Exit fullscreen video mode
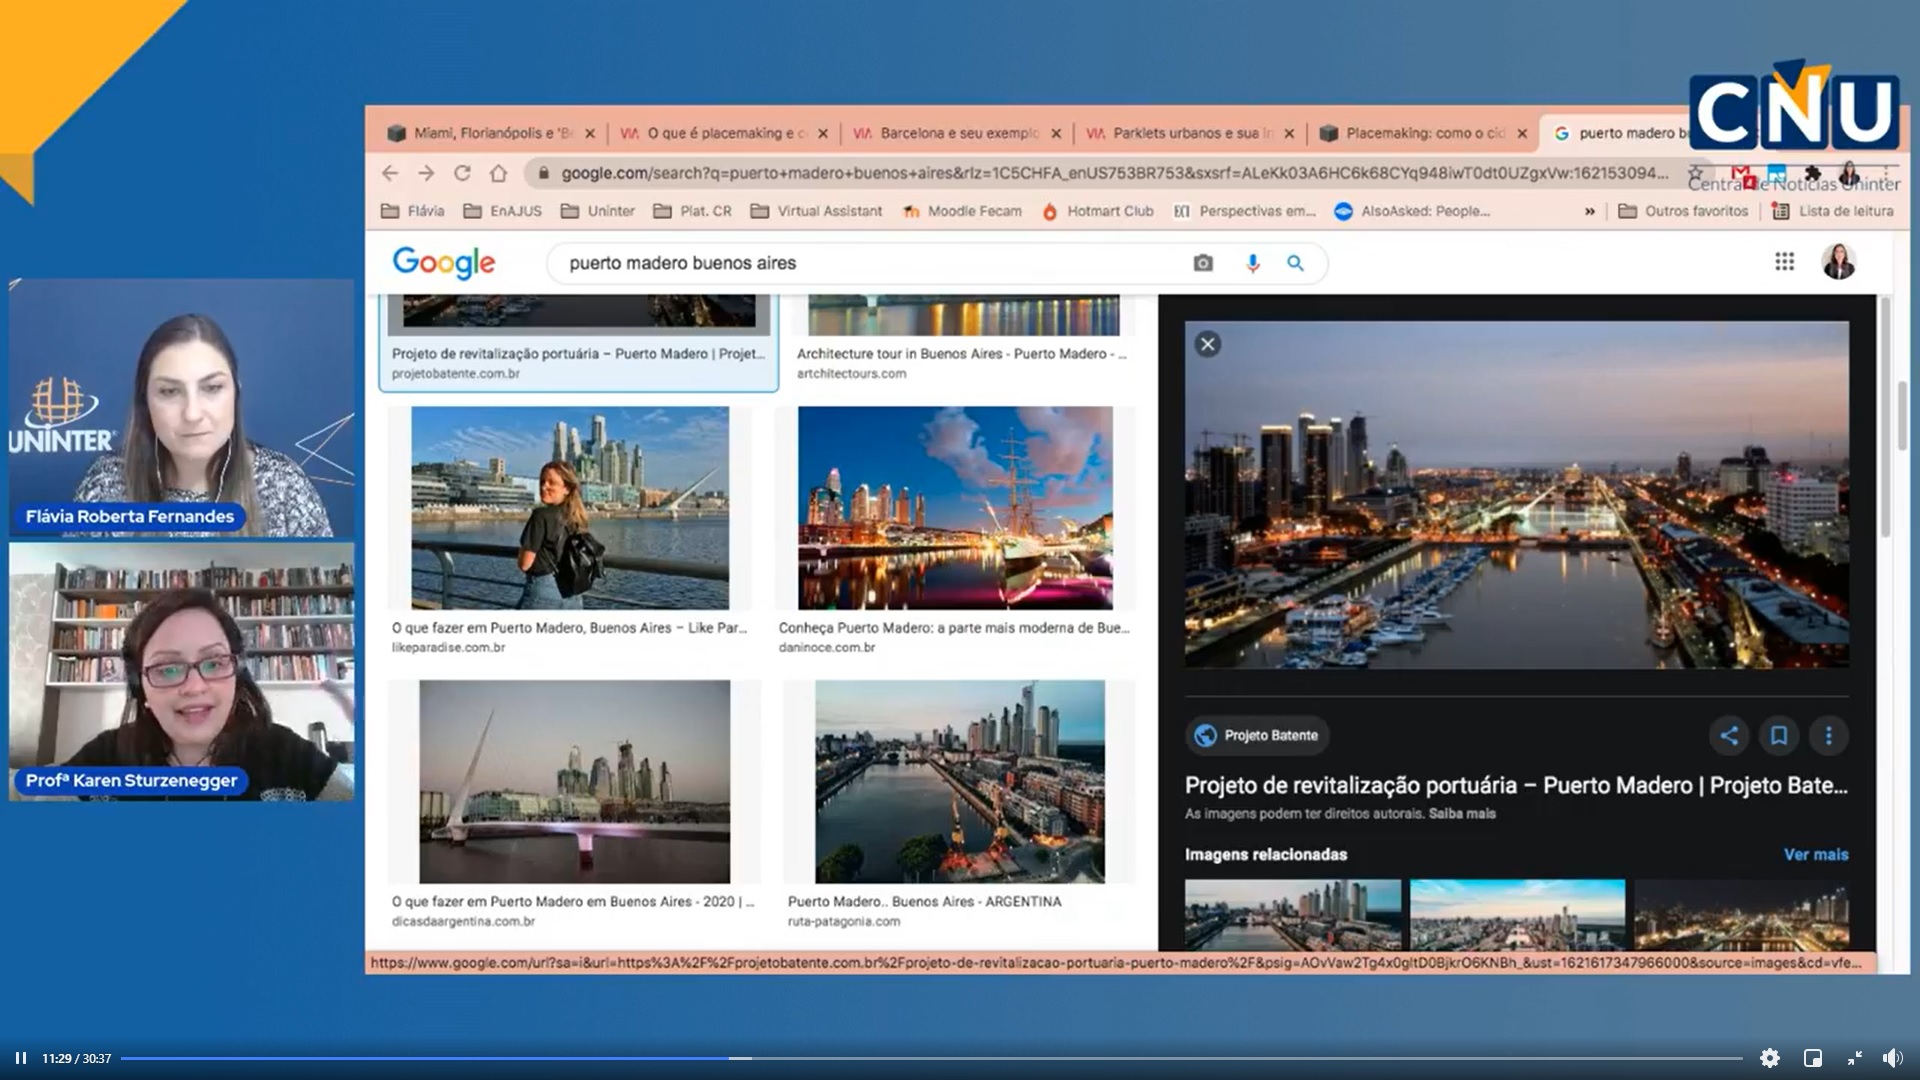The height and width of the screenshot is (1080, 1920). [1854, 1058]
